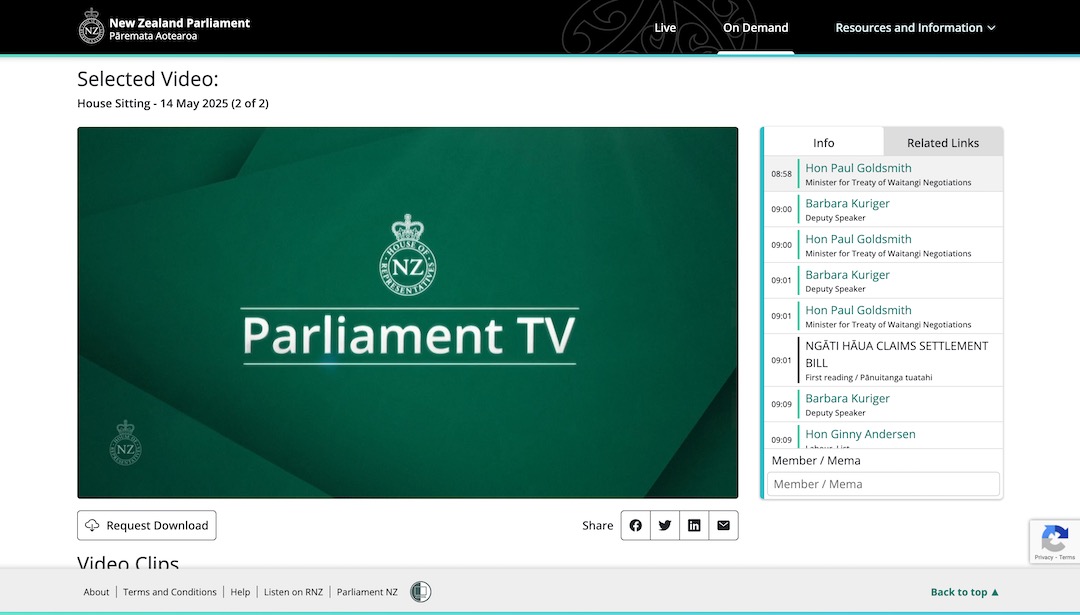Select Hon Ginny Andersen entry
The image size is (1080, 615).
point(884,436)
